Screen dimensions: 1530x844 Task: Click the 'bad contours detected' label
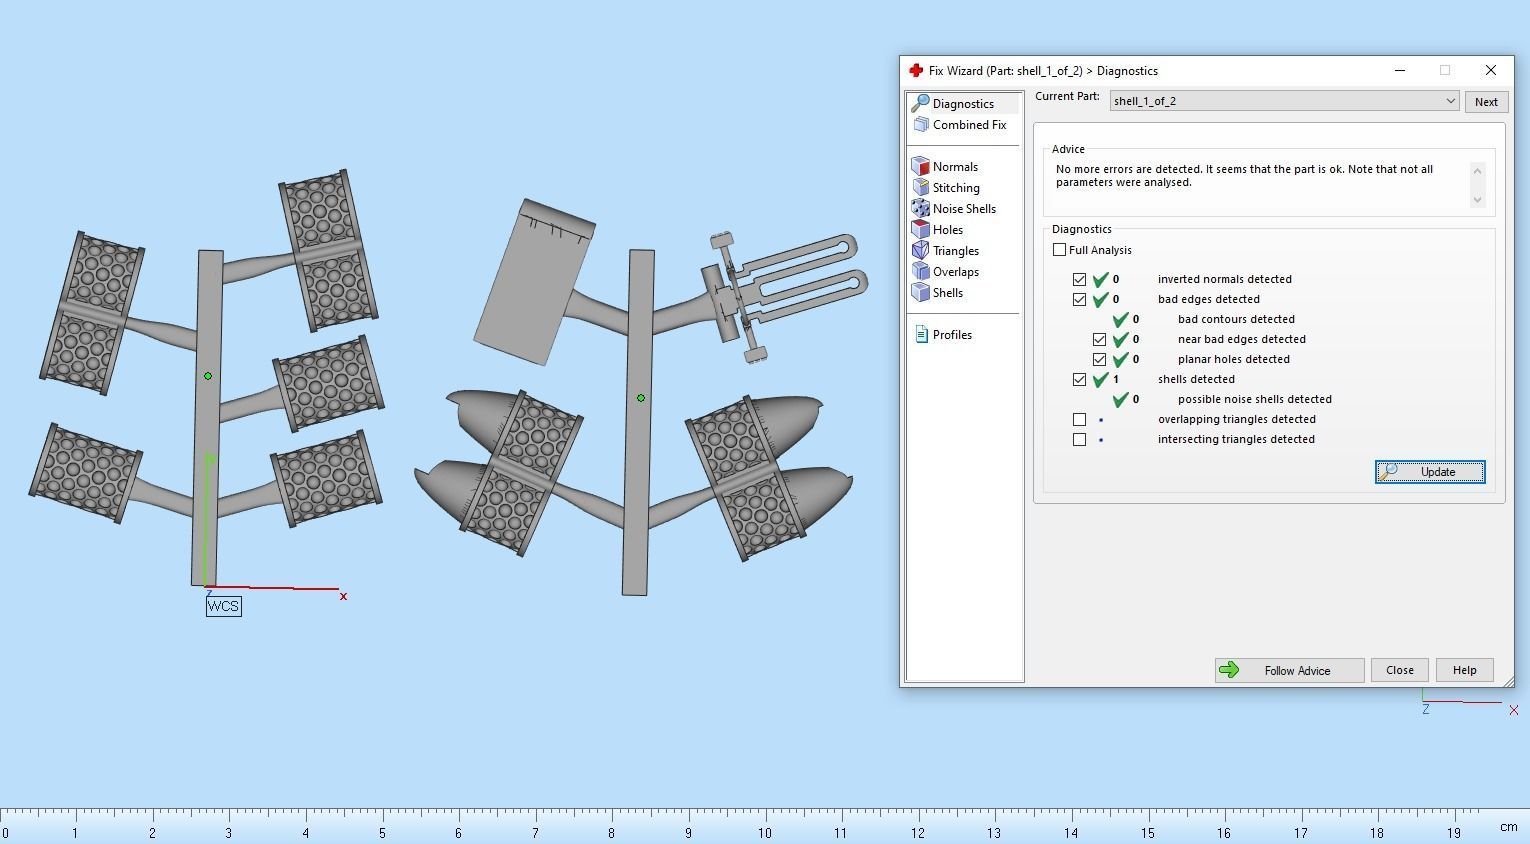click(1236, 319)
